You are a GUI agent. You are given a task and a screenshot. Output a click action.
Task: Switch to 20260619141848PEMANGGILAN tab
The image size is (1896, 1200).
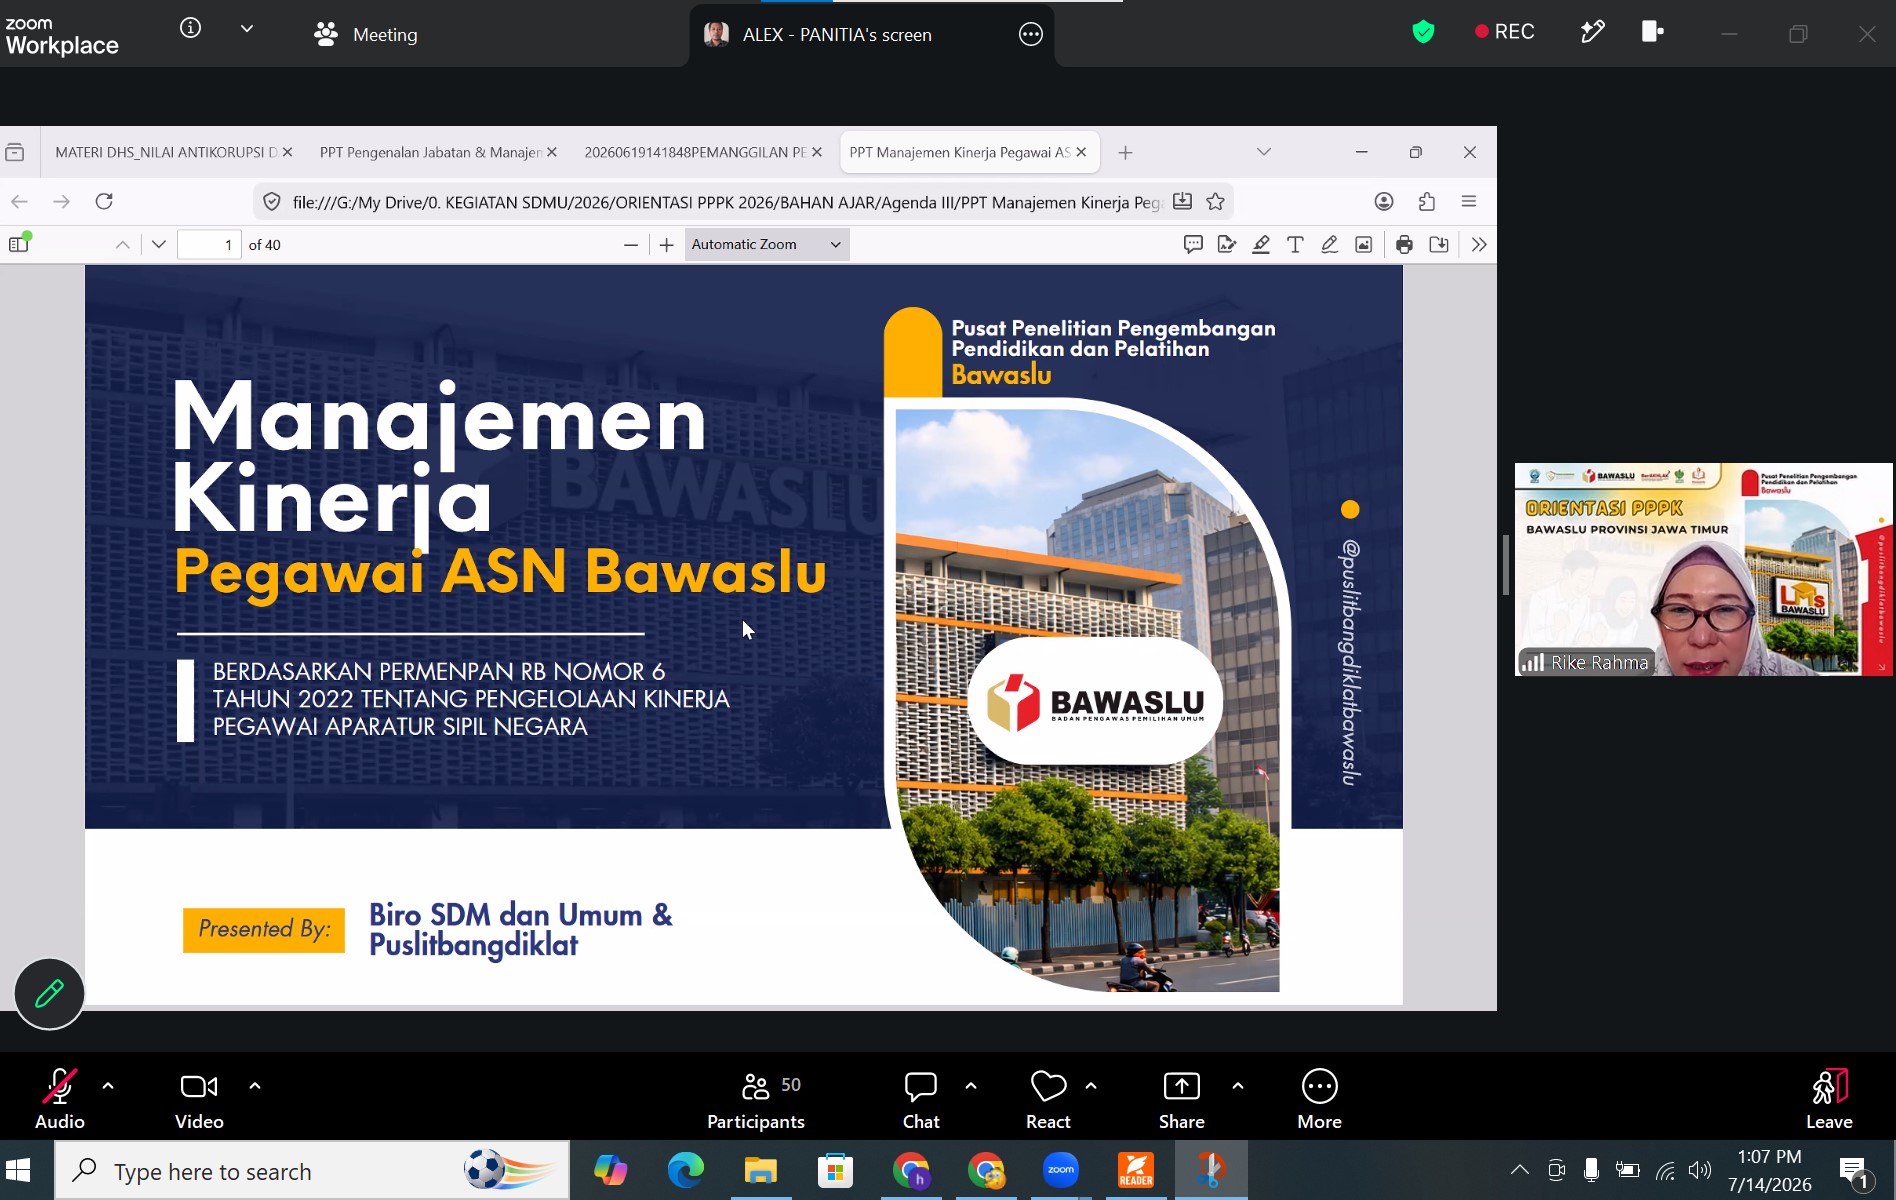[695, 152]
